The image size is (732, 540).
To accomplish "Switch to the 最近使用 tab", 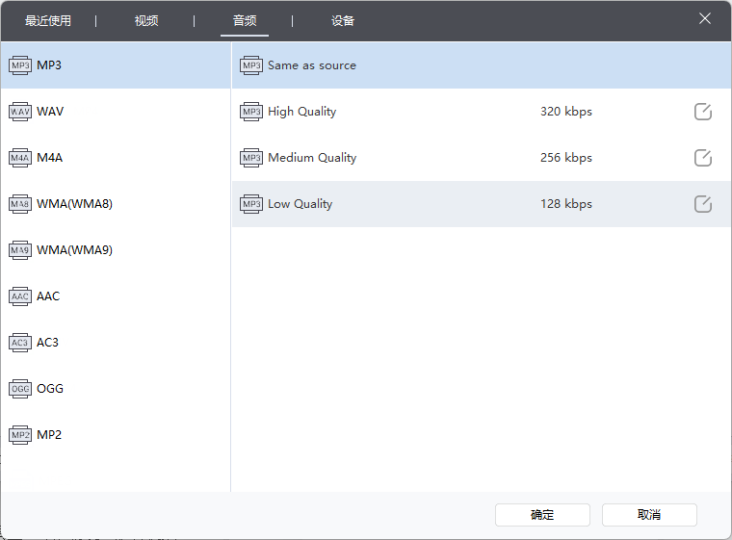I will click(x=48, y=21).
